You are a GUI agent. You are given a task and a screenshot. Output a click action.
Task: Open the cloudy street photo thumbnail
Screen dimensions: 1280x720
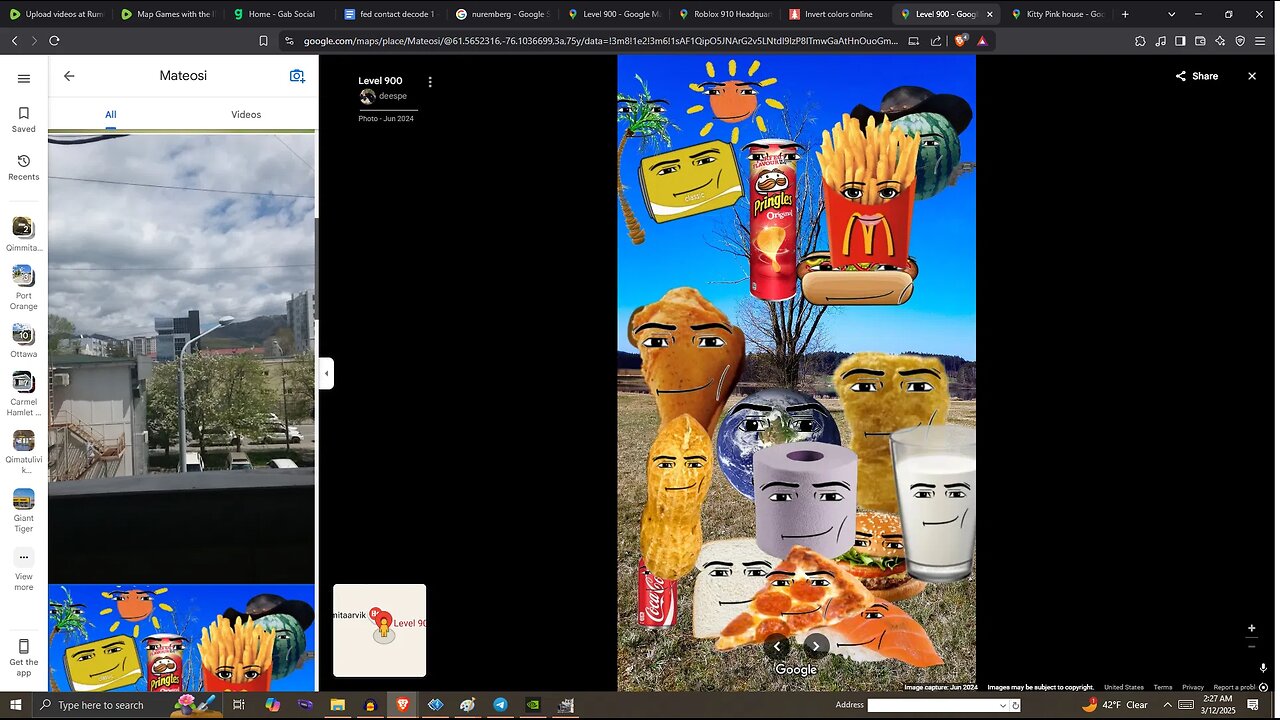182,358
